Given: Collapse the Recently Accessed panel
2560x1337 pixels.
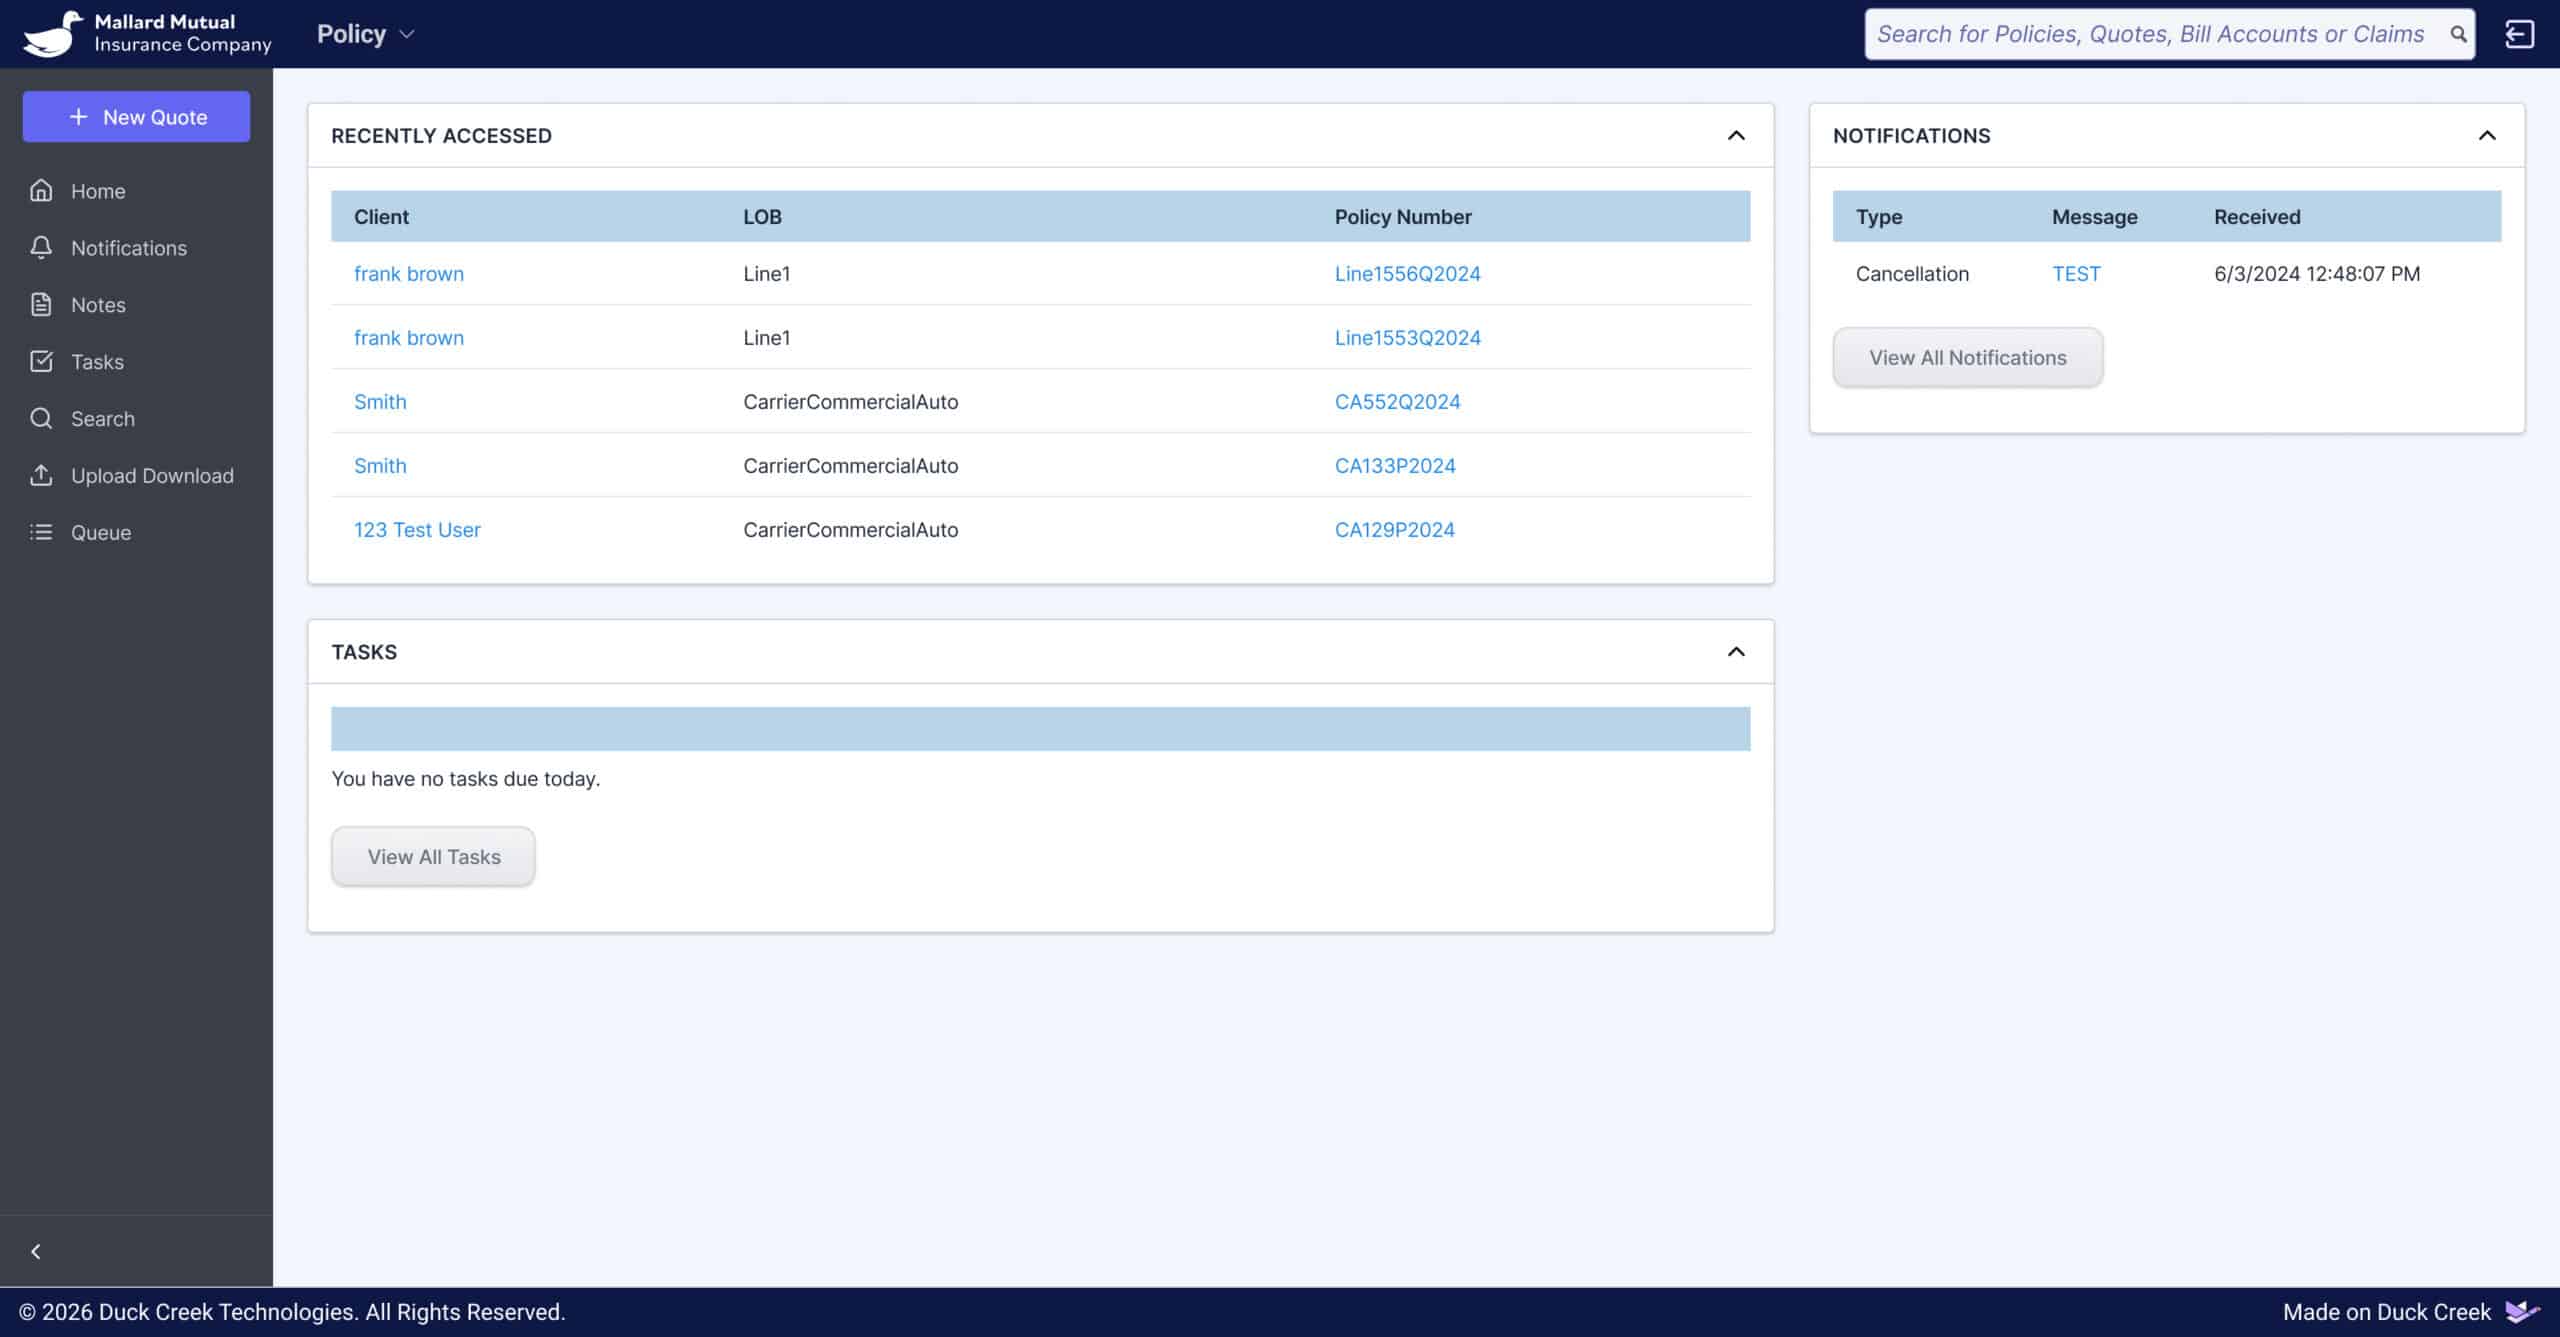Looking at the screenshot, I should (x=1736, y=135).
